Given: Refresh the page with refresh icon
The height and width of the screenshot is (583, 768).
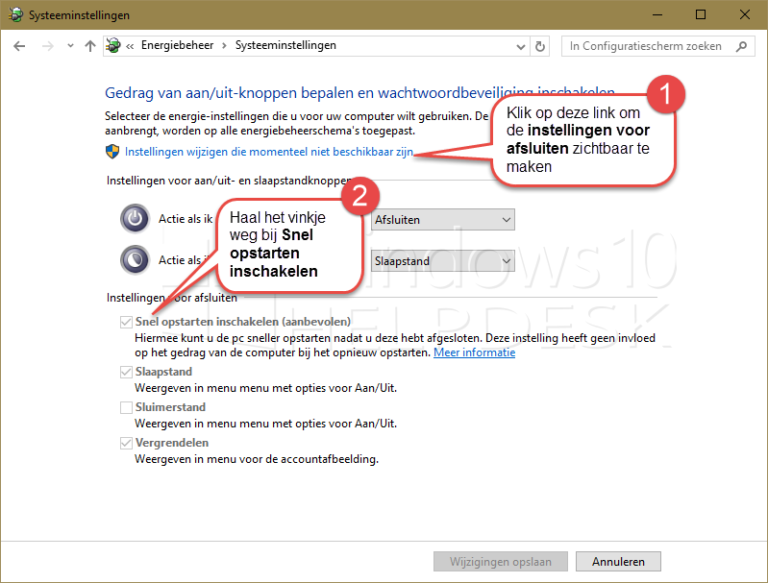Looking at the screenshot, I should click(540, 47).
